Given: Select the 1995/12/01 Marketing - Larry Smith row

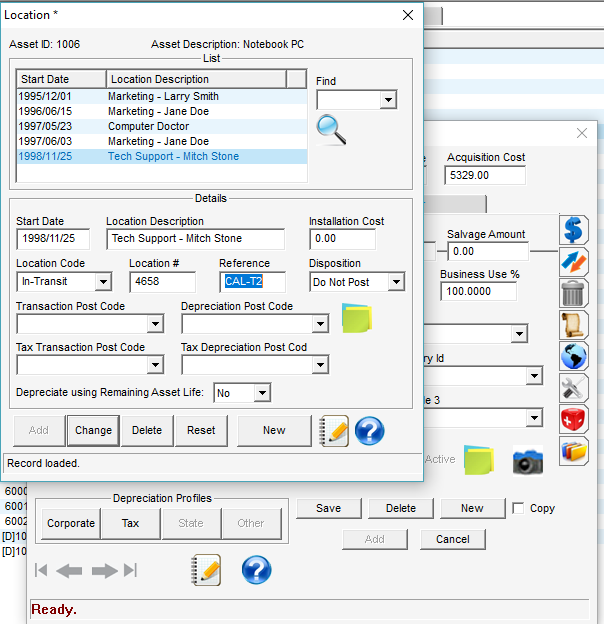Looking at the screenshot, I should coord(162,96).
